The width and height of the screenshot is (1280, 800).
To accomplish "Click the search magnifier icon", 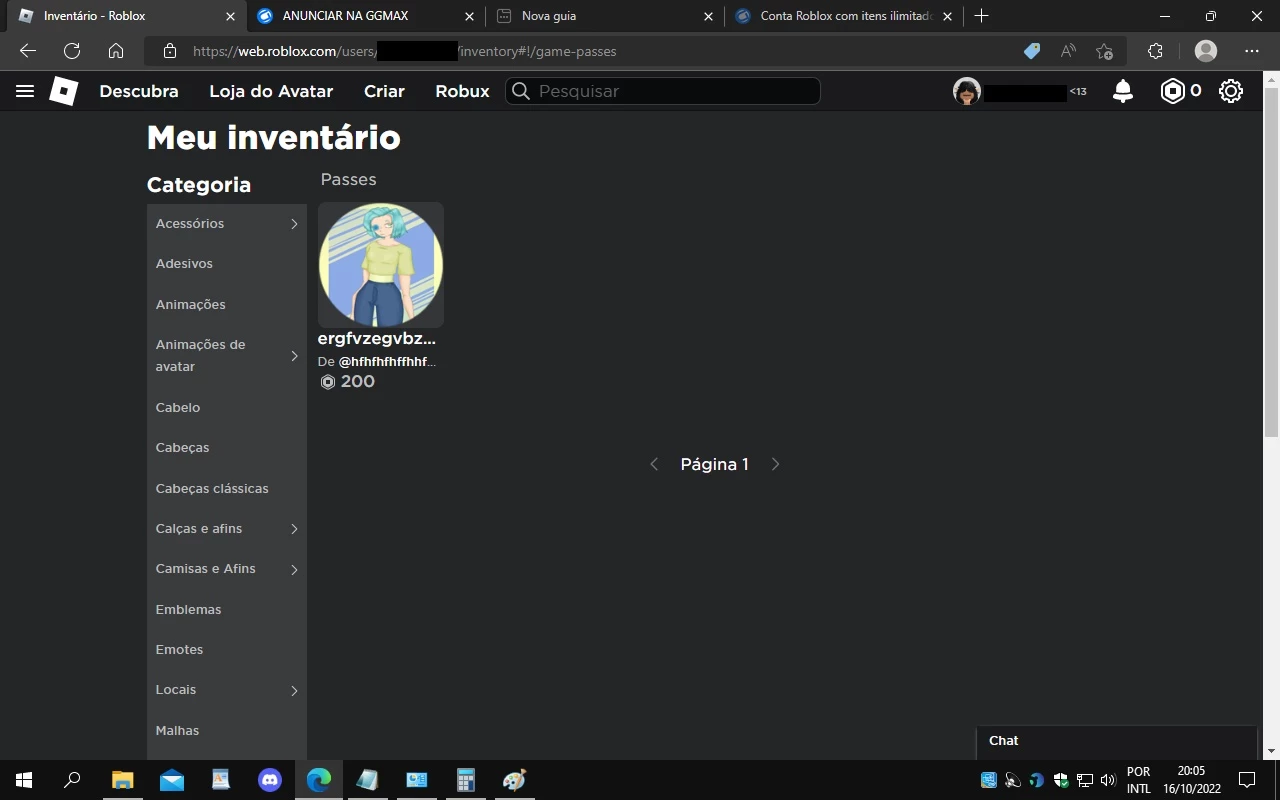I will (x=520, y=91).
